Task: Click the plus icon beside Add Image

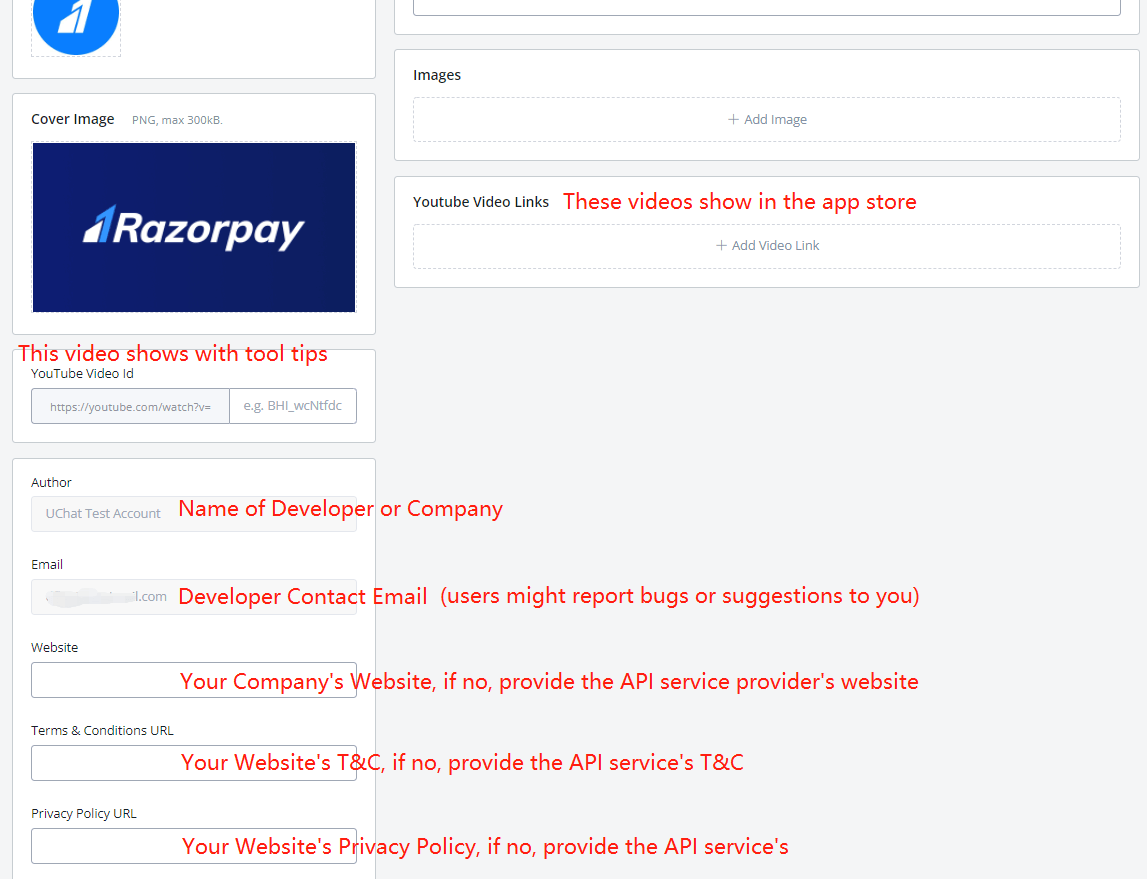Action: [734, 120]
